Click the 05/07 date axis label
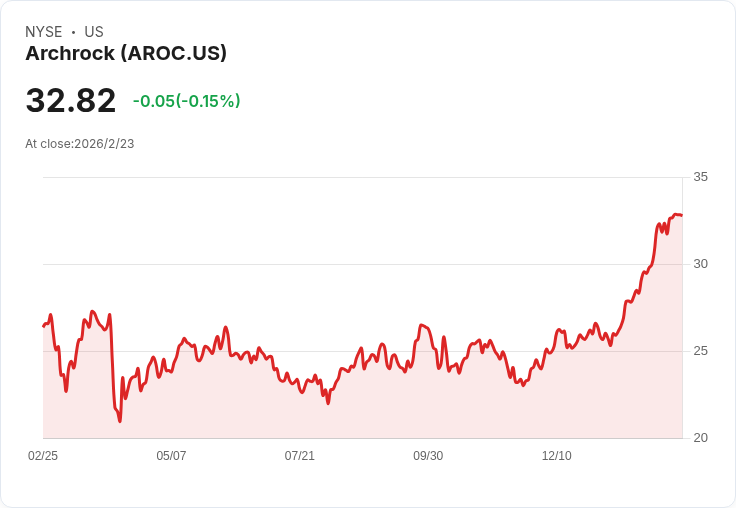The width and height of the screenshot is (736, 508). pyautogui.click(x=171, y=455)
